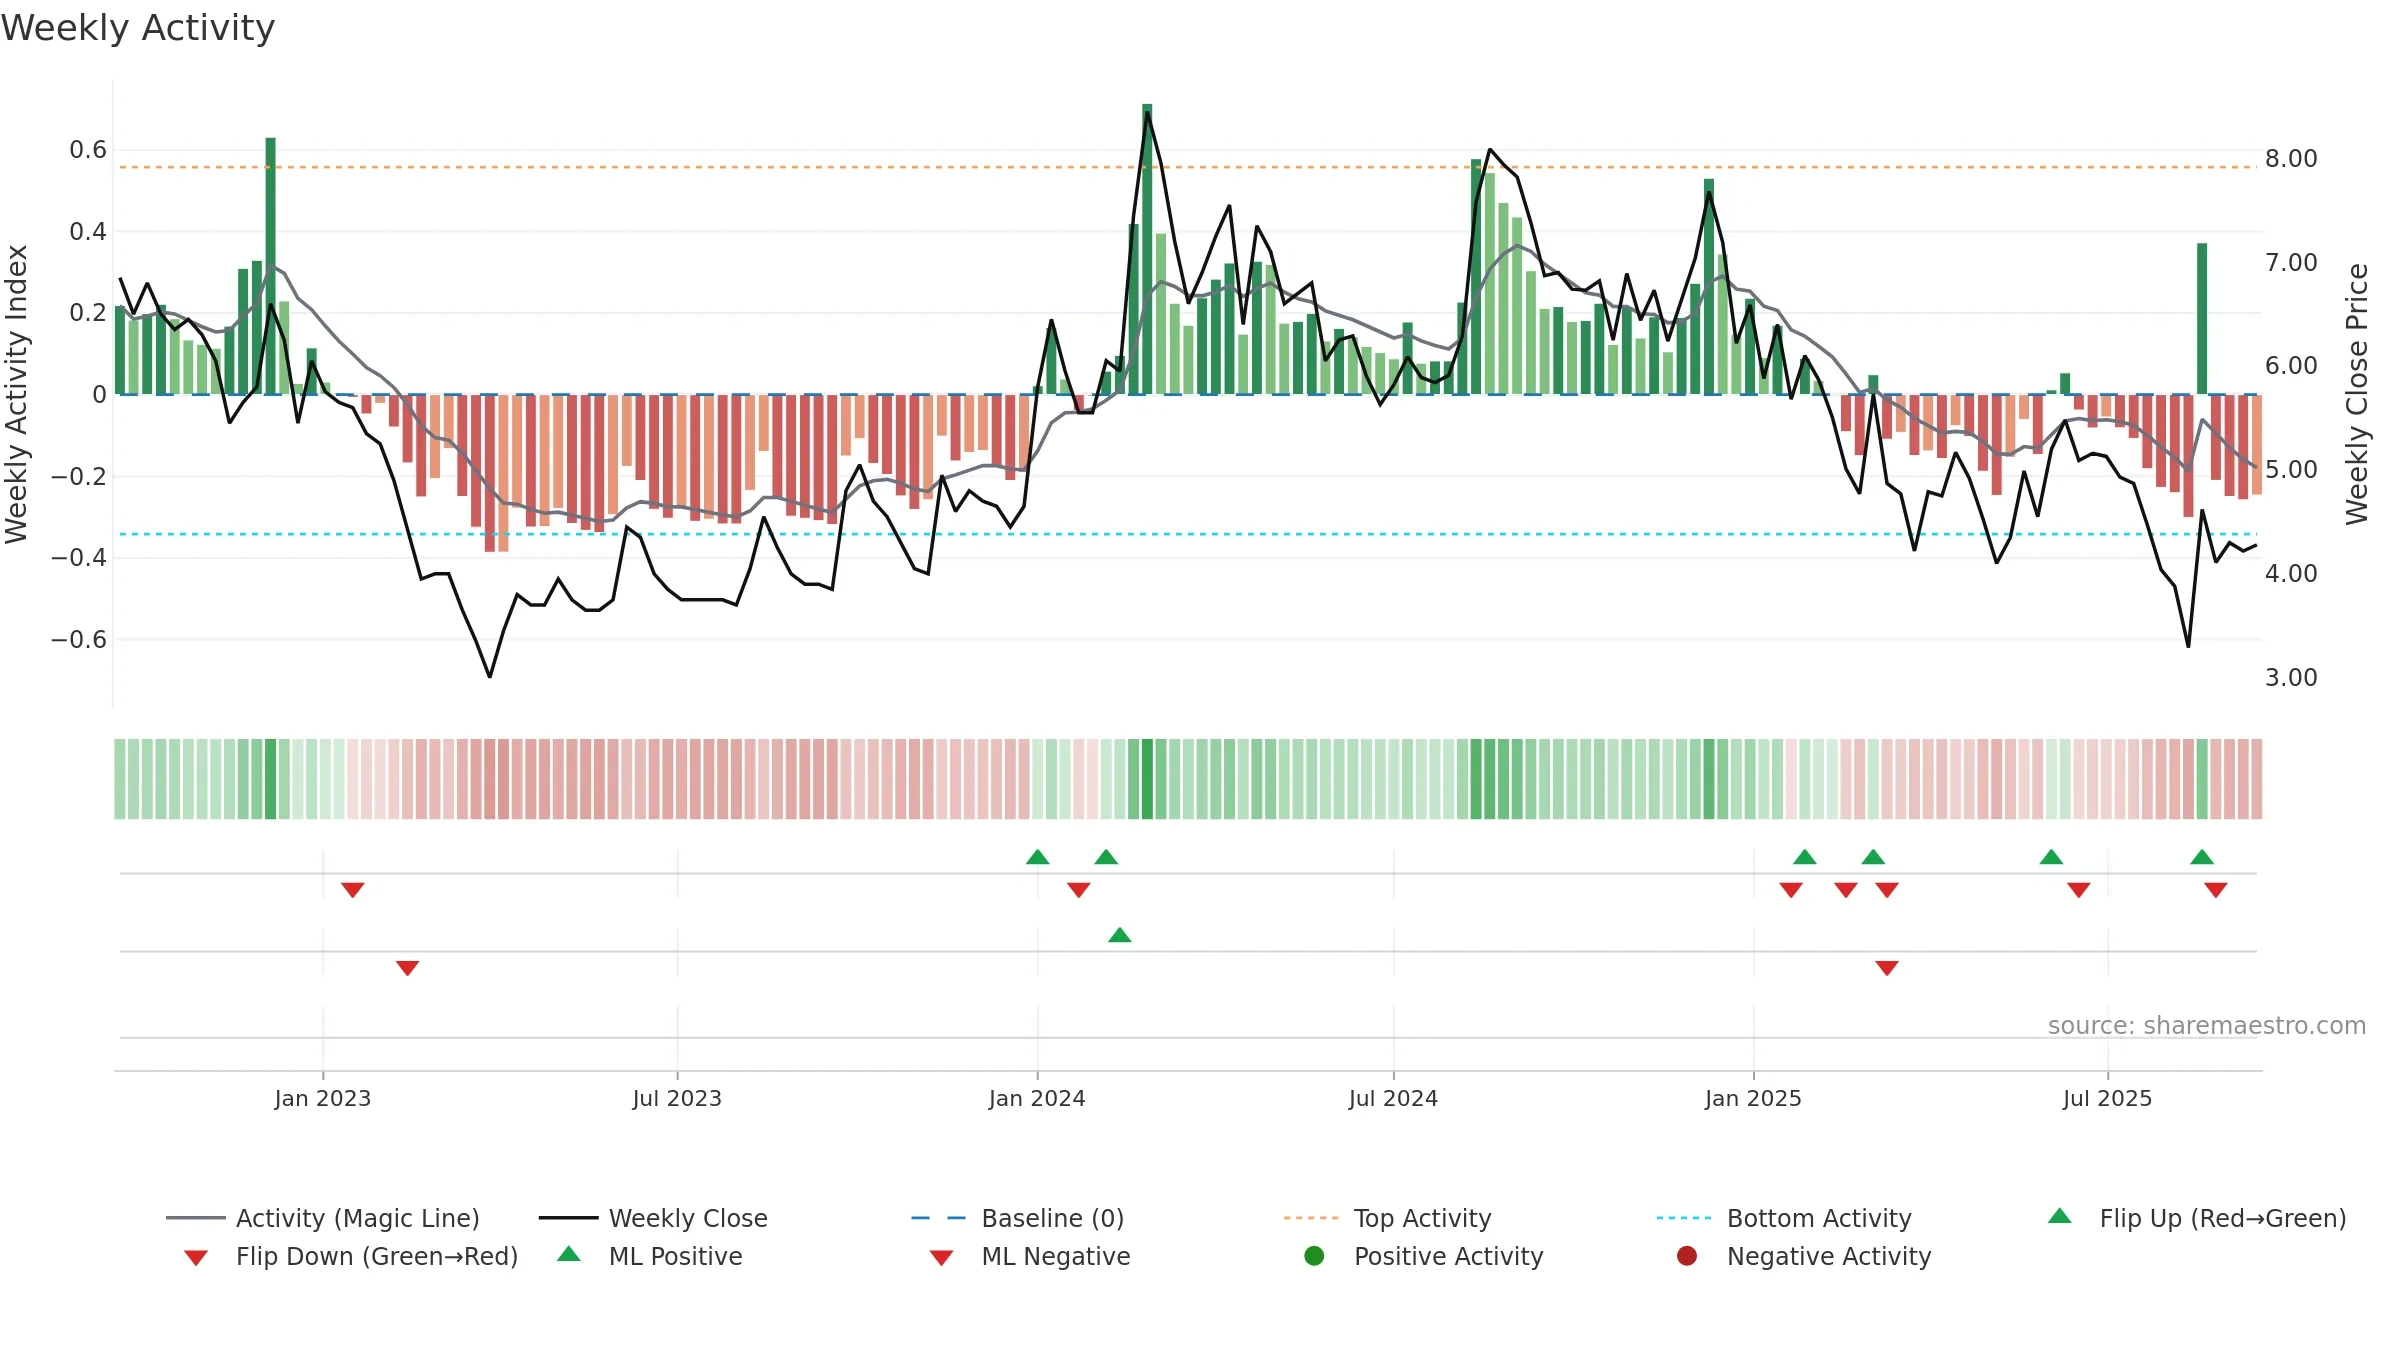Image resolution: width=2400 pixels, height=1350 pixels.
Task: Toggle the Weekly Close legend entry
Action: pyautogui.click(x=653, y=1218)
